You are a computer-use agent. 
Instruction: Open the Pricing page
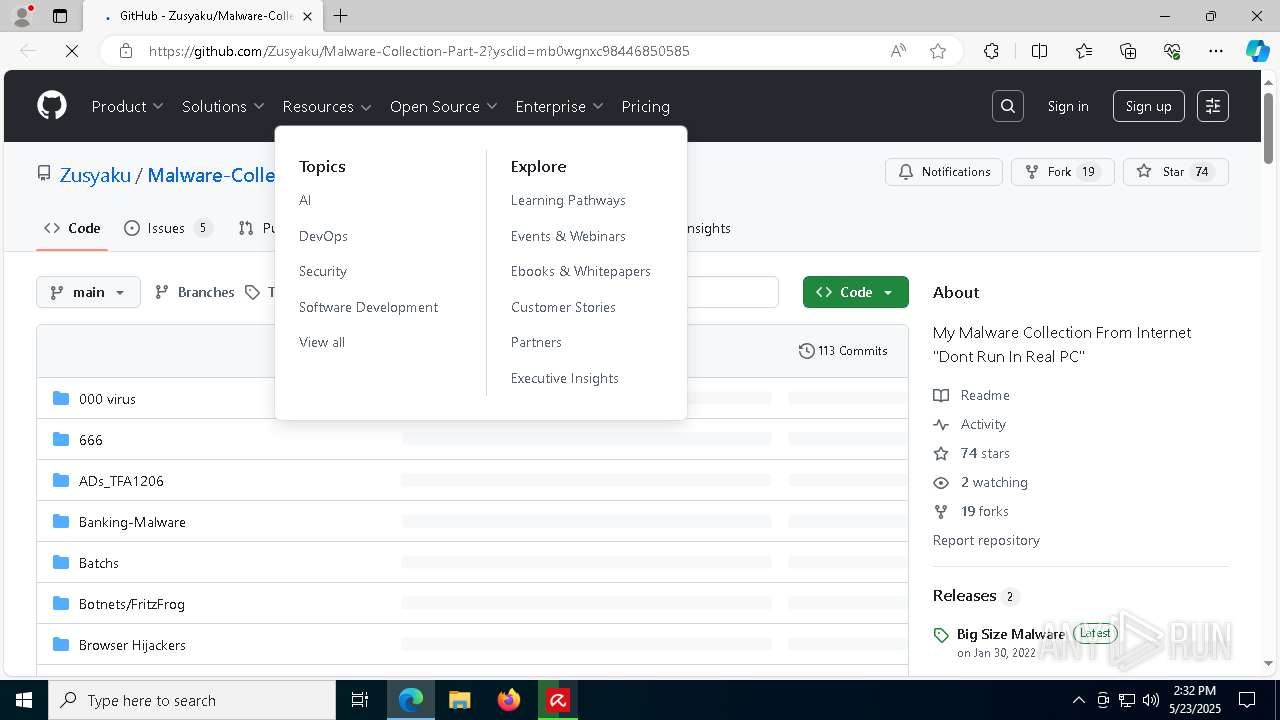(x=645, y=106)
